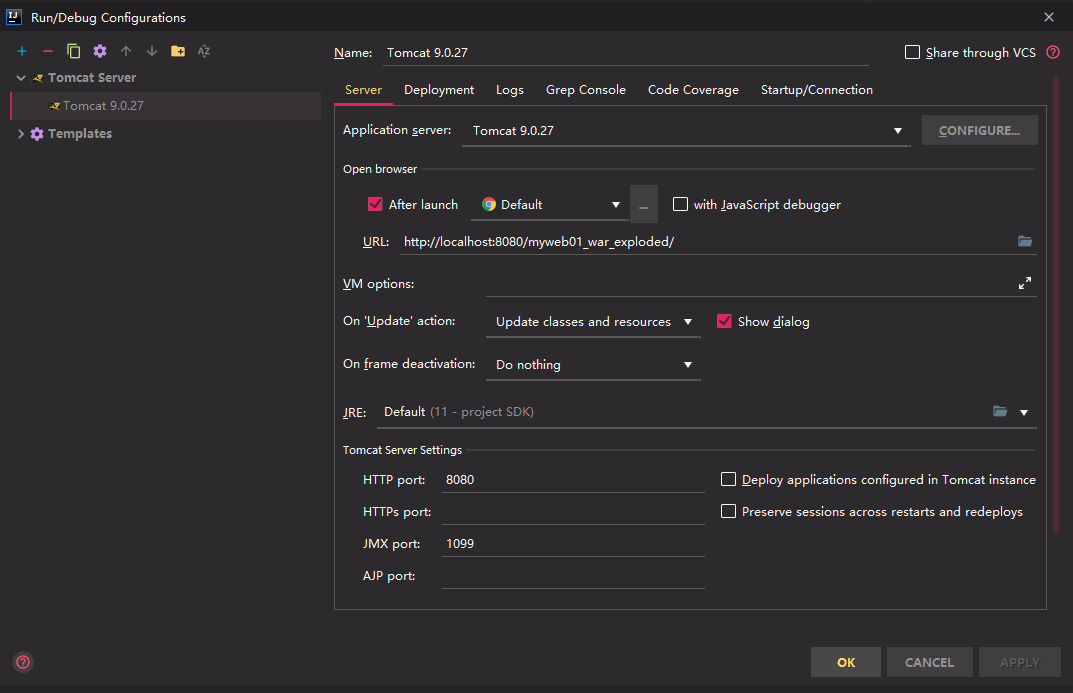Copy the selected configuration
This screenshot has width=1073, height=693.
73,51
